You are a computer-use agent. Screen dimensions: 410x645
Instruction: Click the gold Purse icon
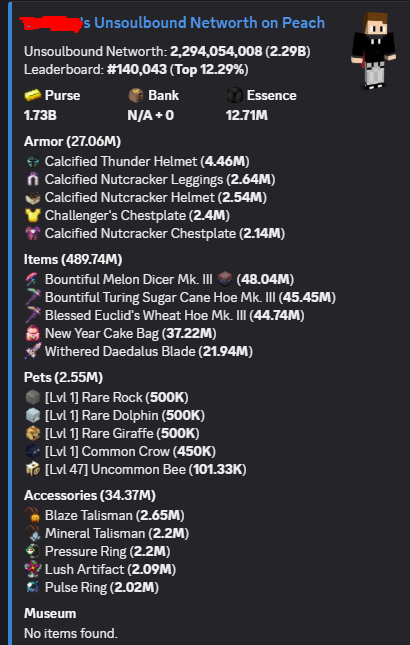32,95
